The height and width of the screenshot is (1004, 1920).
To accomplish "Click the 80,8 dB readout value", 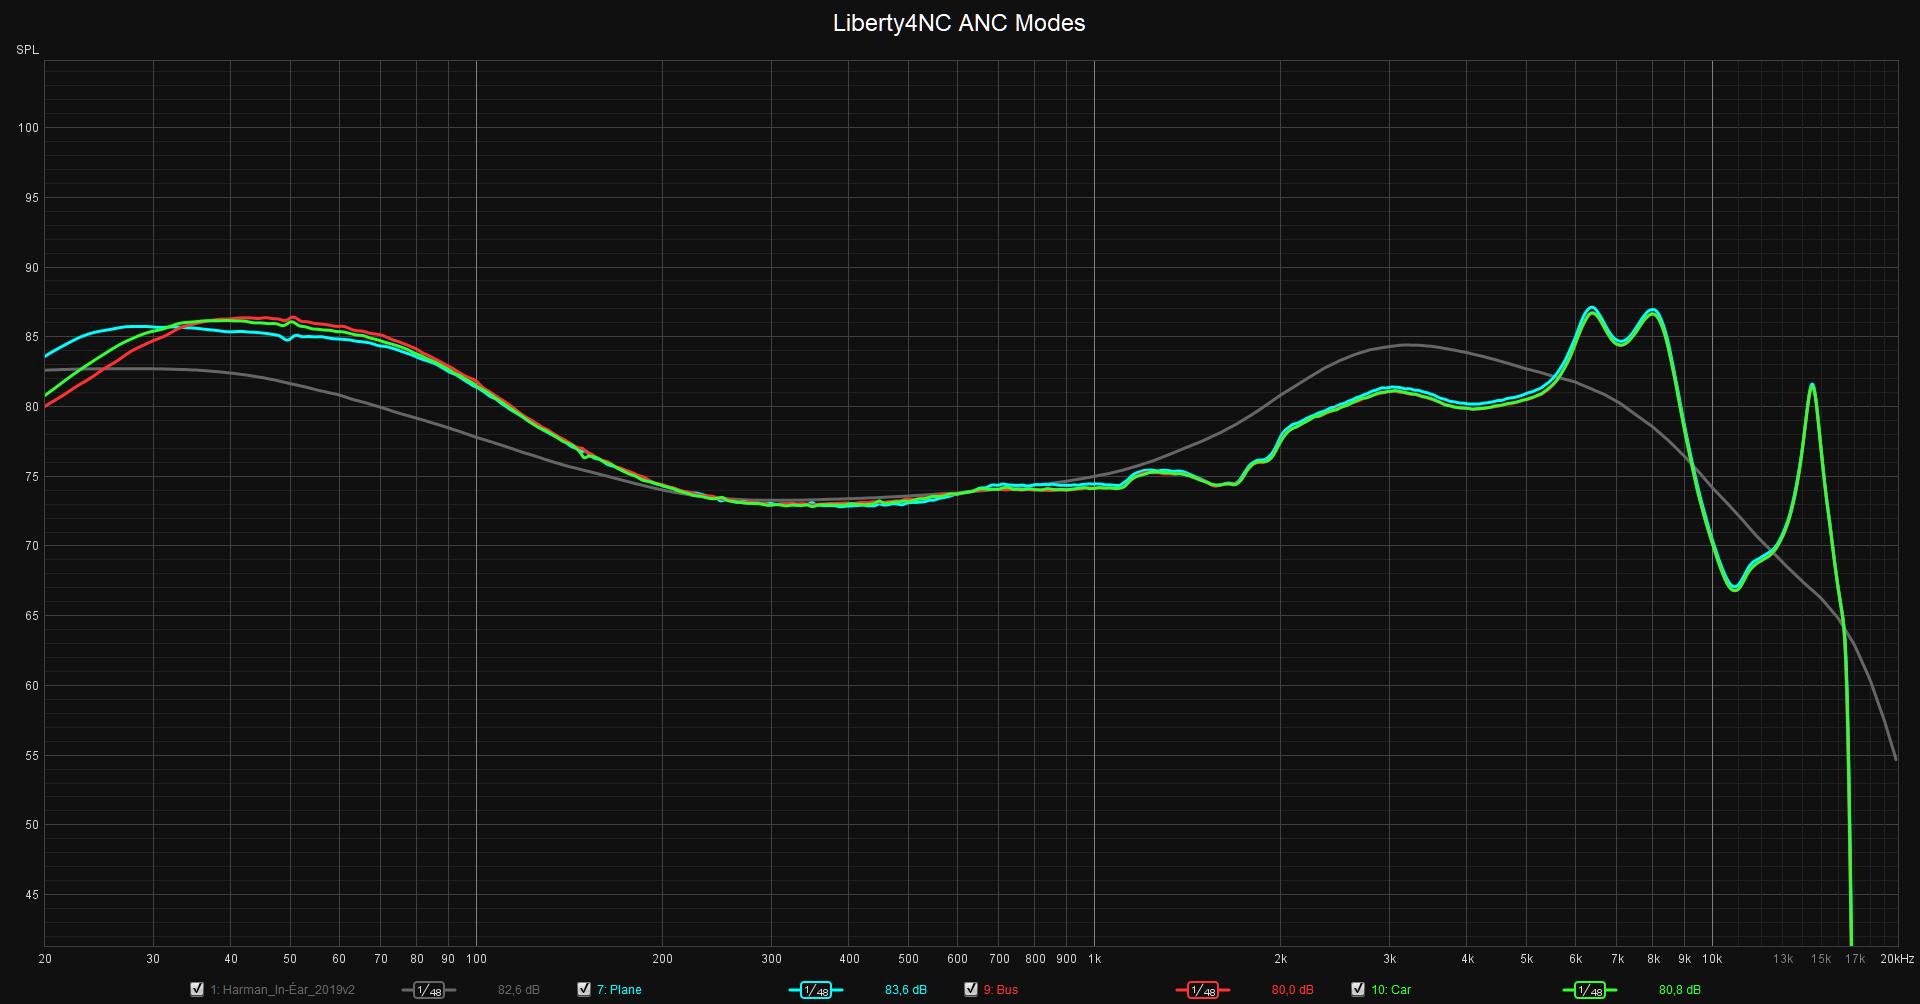I will click(1680, 990).
